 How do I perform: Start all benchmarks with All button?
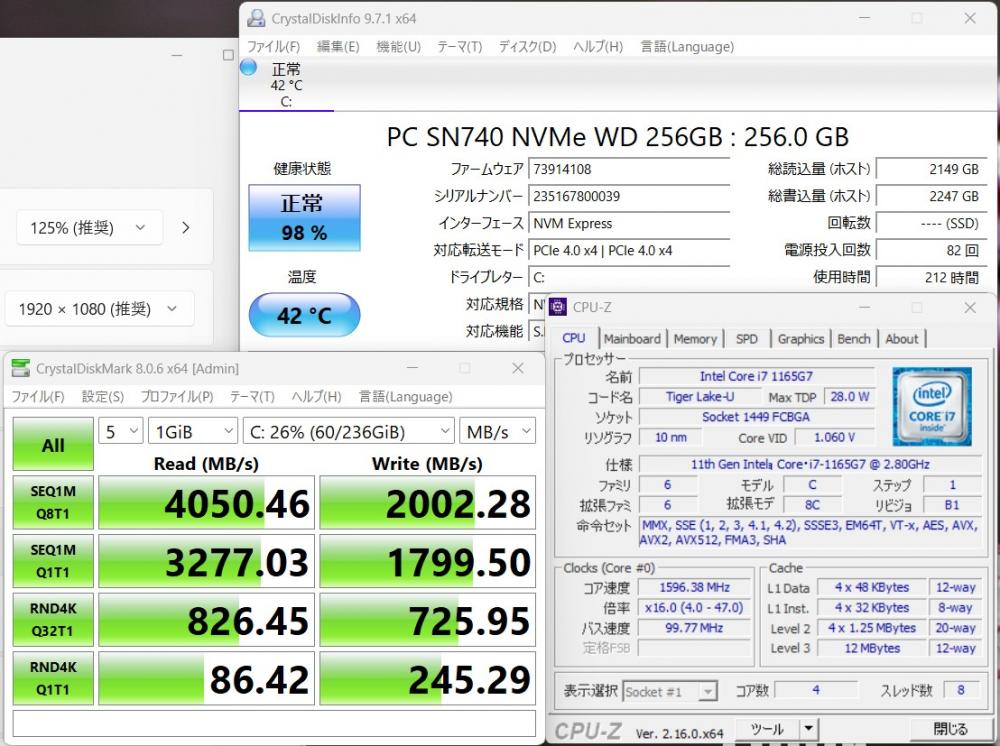point(53,446)
